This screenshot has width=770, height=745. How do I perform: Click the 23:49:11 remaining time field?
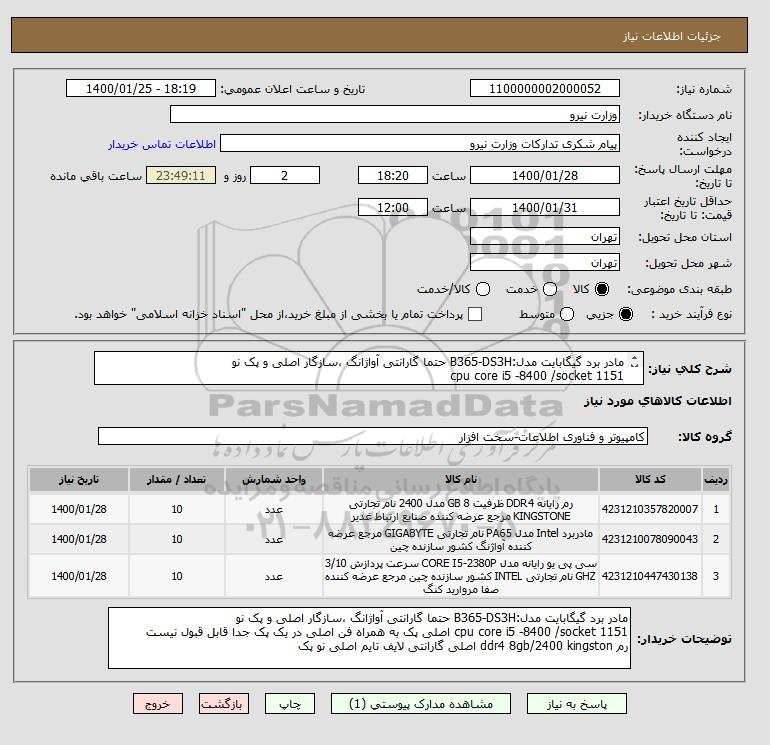coord(180,175)
